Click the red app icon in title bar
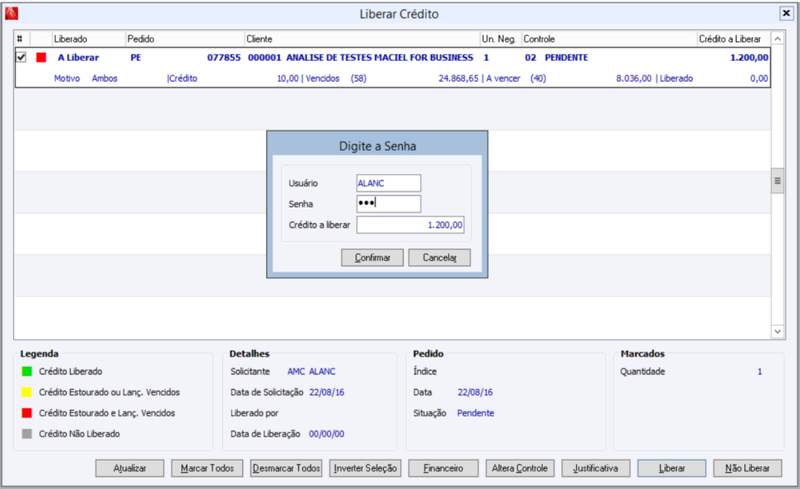This screenshot has height=489, width=800. pyautogui.click(x=11, y=13)
